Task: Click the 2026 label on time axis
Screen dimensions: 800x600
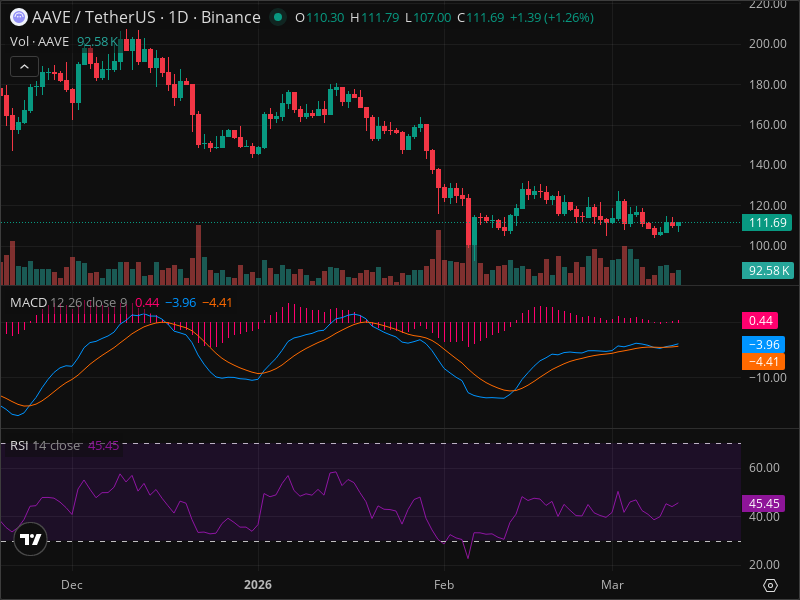Action: (x=258, y=585)
